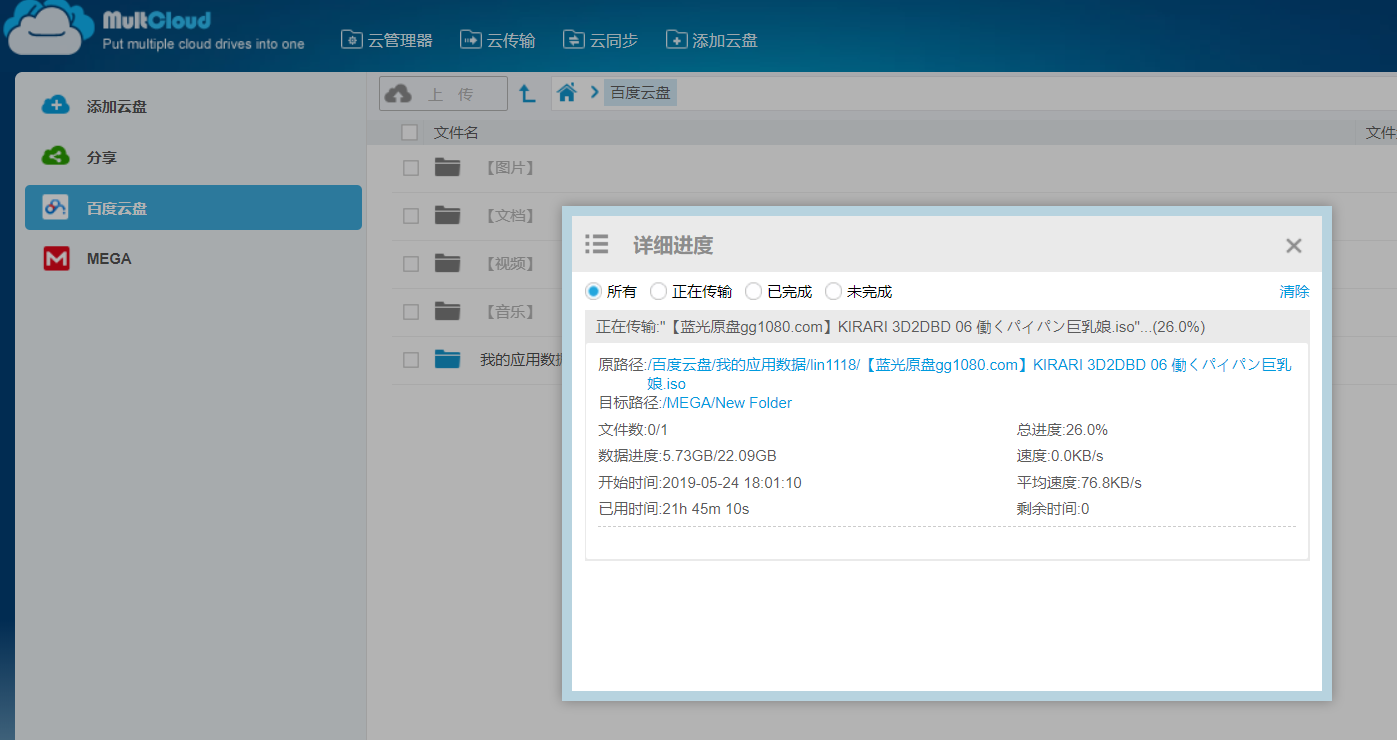Click the 云传输 arrow icon
The width and height of the screenshot is (1397, 740).
(x=470, y=40)
